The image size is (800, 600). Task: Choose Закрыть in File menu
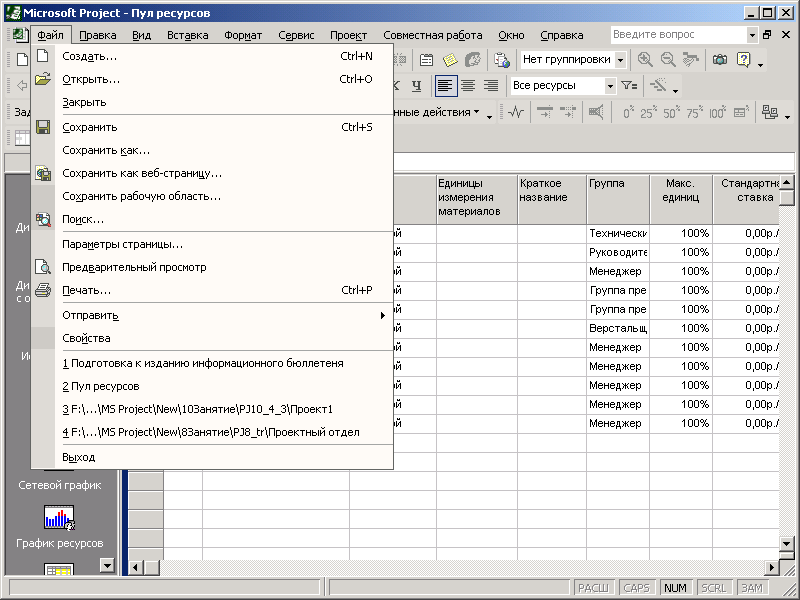coord(212,102)
